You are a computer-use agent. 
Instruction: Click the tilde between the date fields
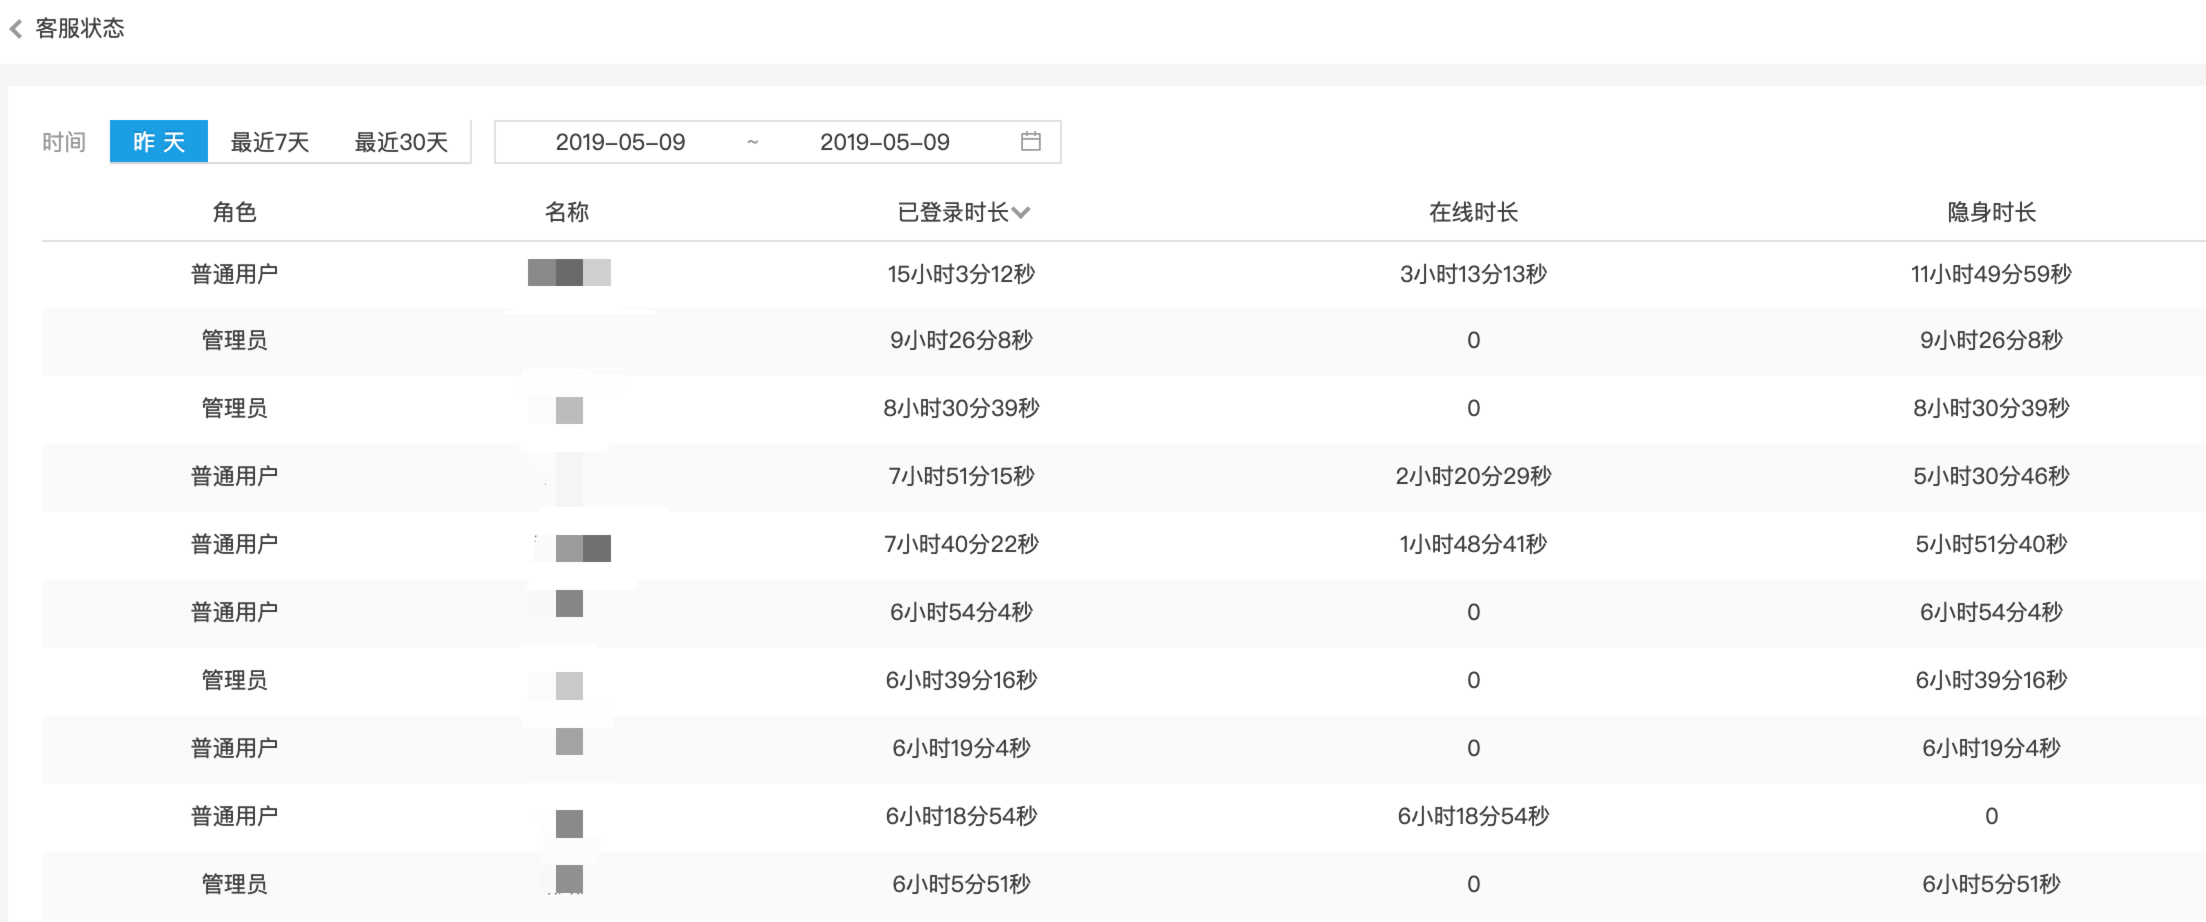[752, 141]
